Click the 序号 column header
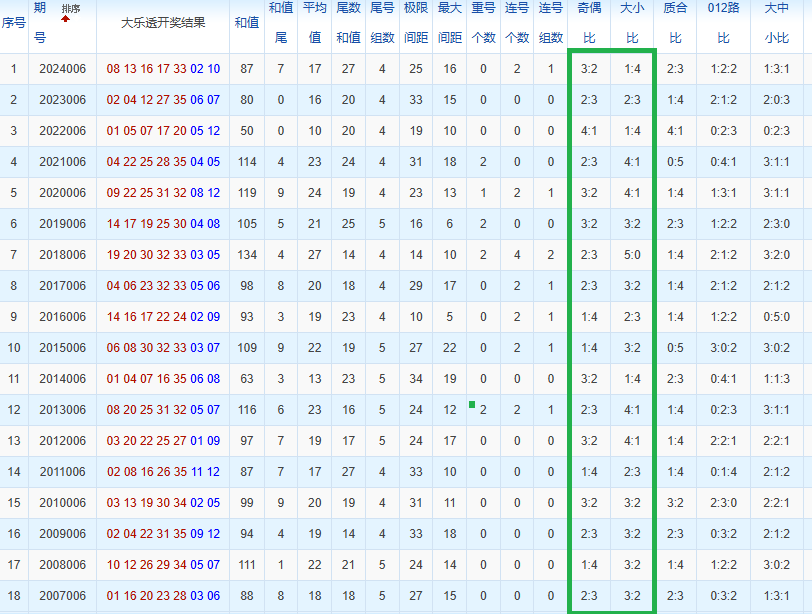 pyautogui.click(x=13, y=23)
